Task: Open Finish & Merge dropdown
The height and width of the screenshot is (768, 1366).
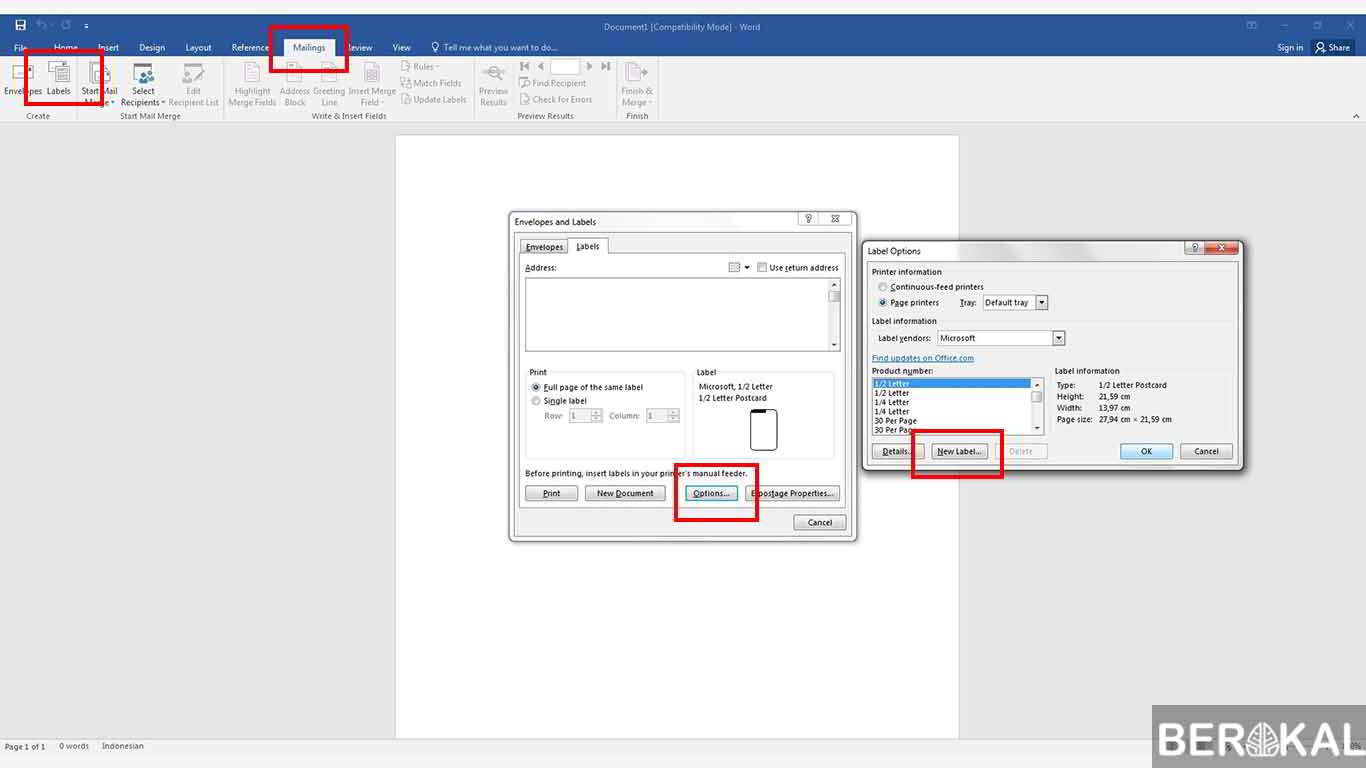Action: pyautogui.click(x=637, y=84)
